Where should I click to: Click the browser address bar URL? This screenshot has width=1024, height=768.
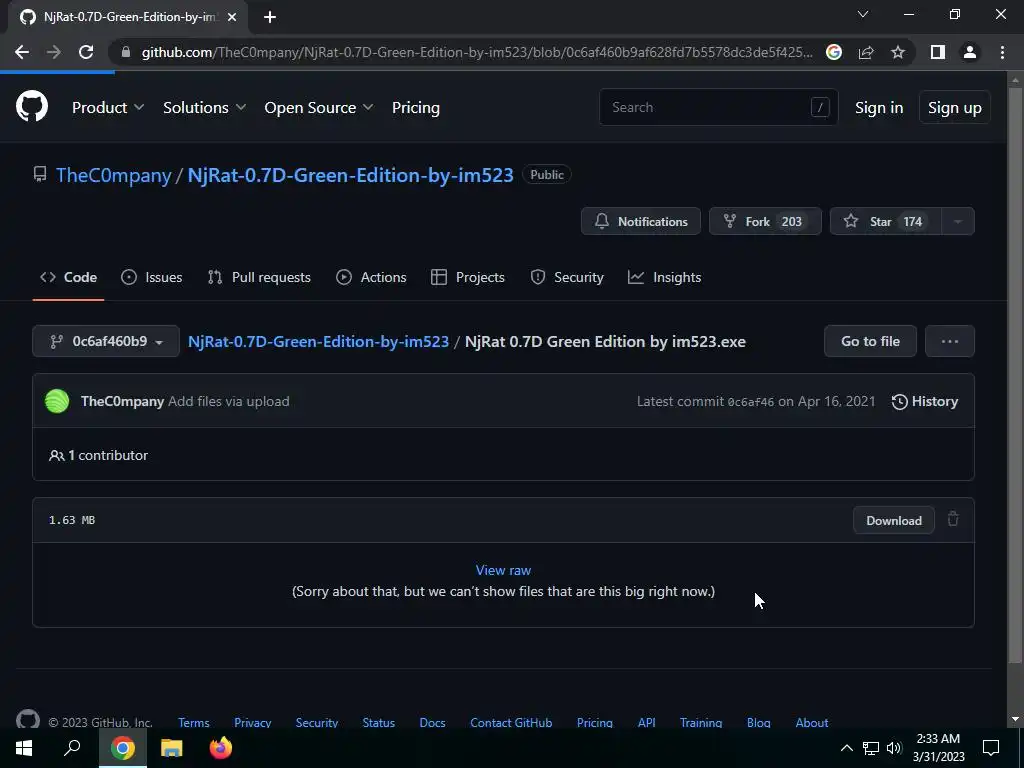click(477, 52)
